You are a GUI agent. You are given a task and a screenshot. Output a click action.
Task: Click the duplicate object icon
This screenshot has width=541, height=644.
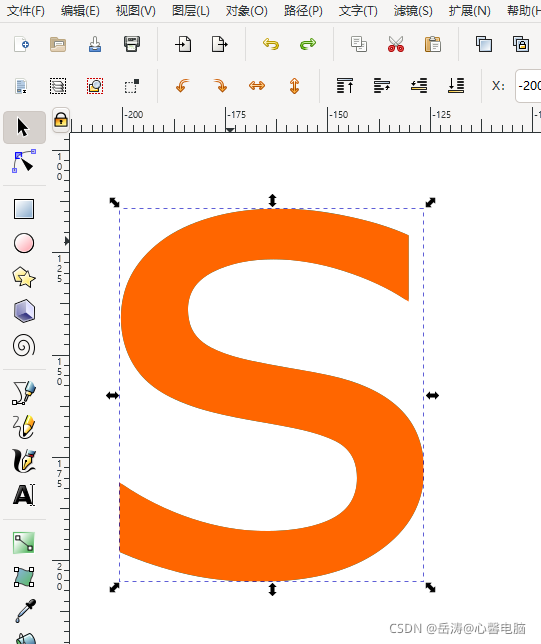coord(484,44)
